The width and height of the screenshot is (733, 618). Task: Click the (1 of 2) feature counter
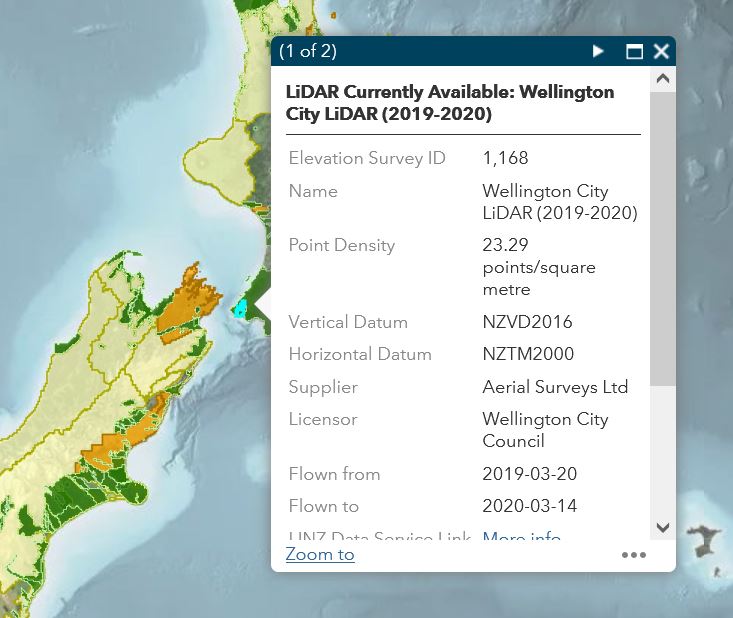pyautogui.click(x=308, y=51)
